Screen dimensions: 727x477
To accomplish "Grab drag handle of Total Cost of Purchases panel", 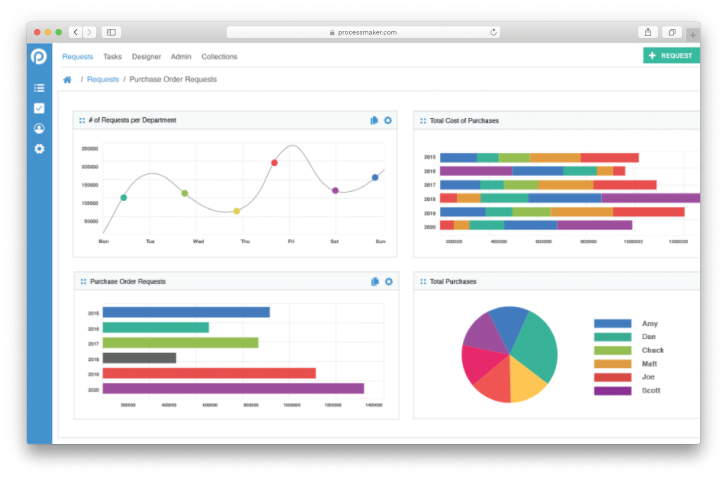I will 423,121.
